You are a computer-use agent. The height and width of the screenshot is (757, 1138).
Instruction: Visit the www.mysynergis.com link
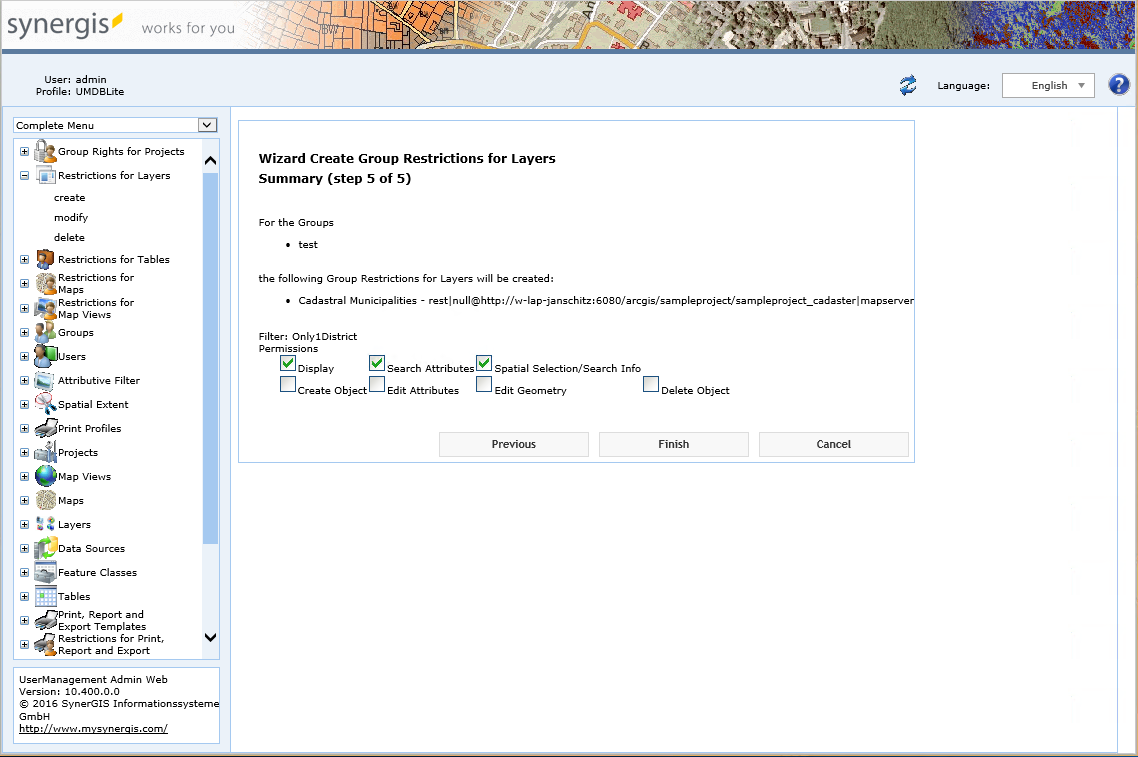click(92, 727)
